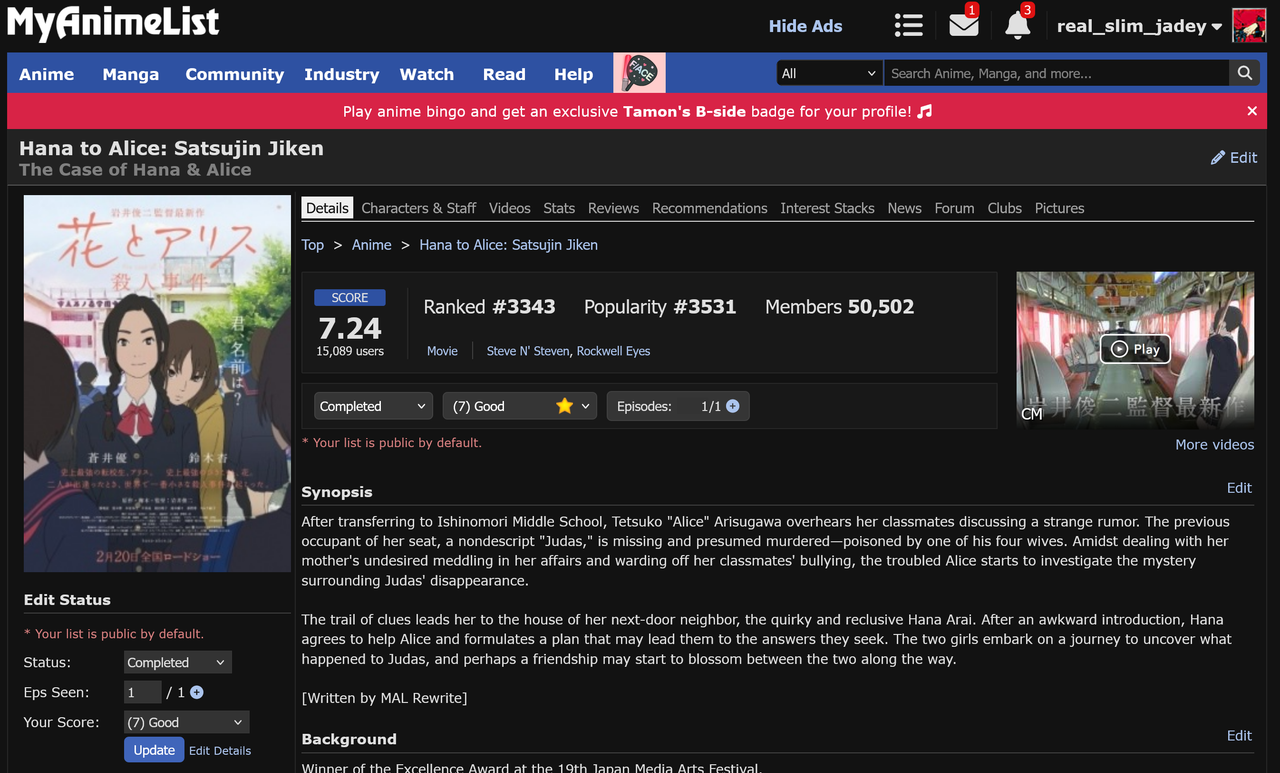Switch to Characters & Staff tab
The width and height of the screenshot is (1280, 773).
point(419,208)
